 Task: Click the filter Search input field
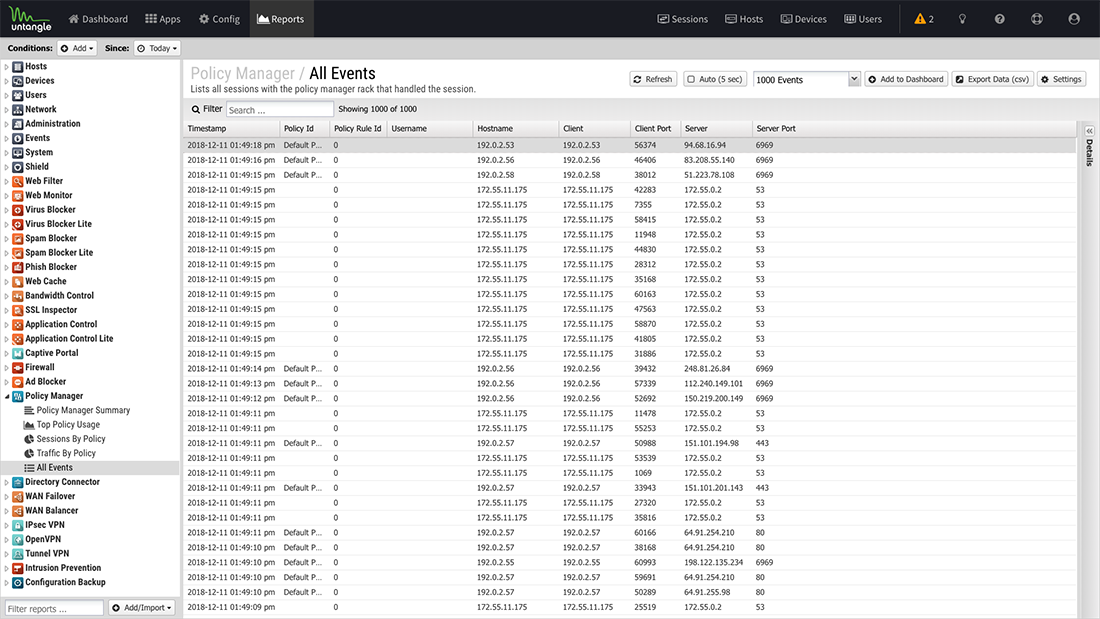[x=279, y=109]
